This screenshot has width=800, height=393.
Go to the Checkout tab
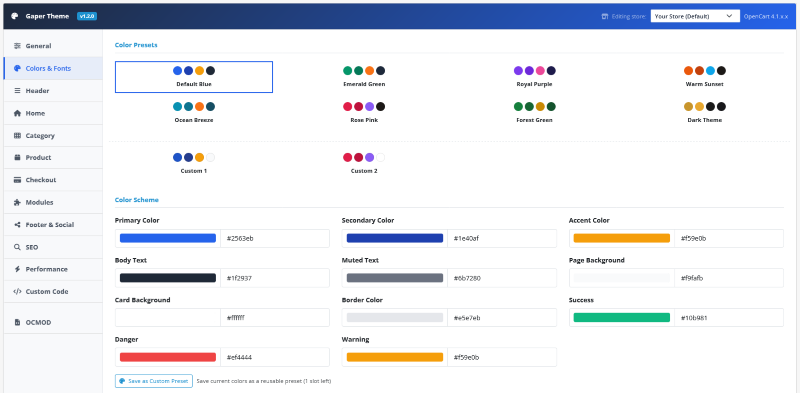click(x=53, y=180)
